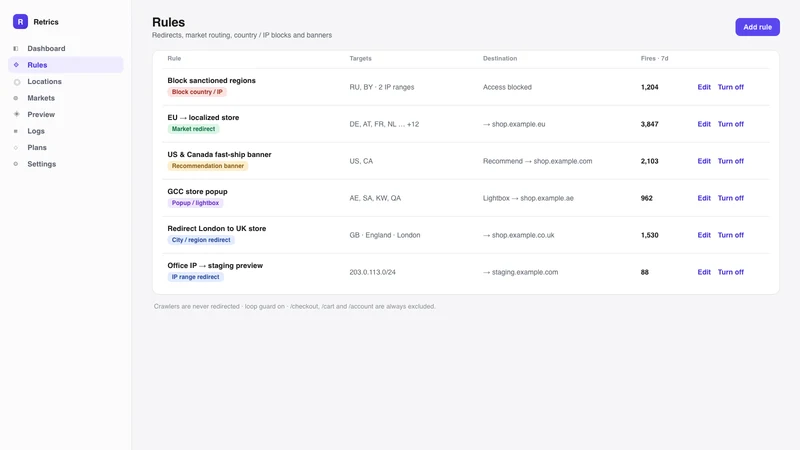Click the Rule column header
The image size is (800, 450).
[174, 59]
